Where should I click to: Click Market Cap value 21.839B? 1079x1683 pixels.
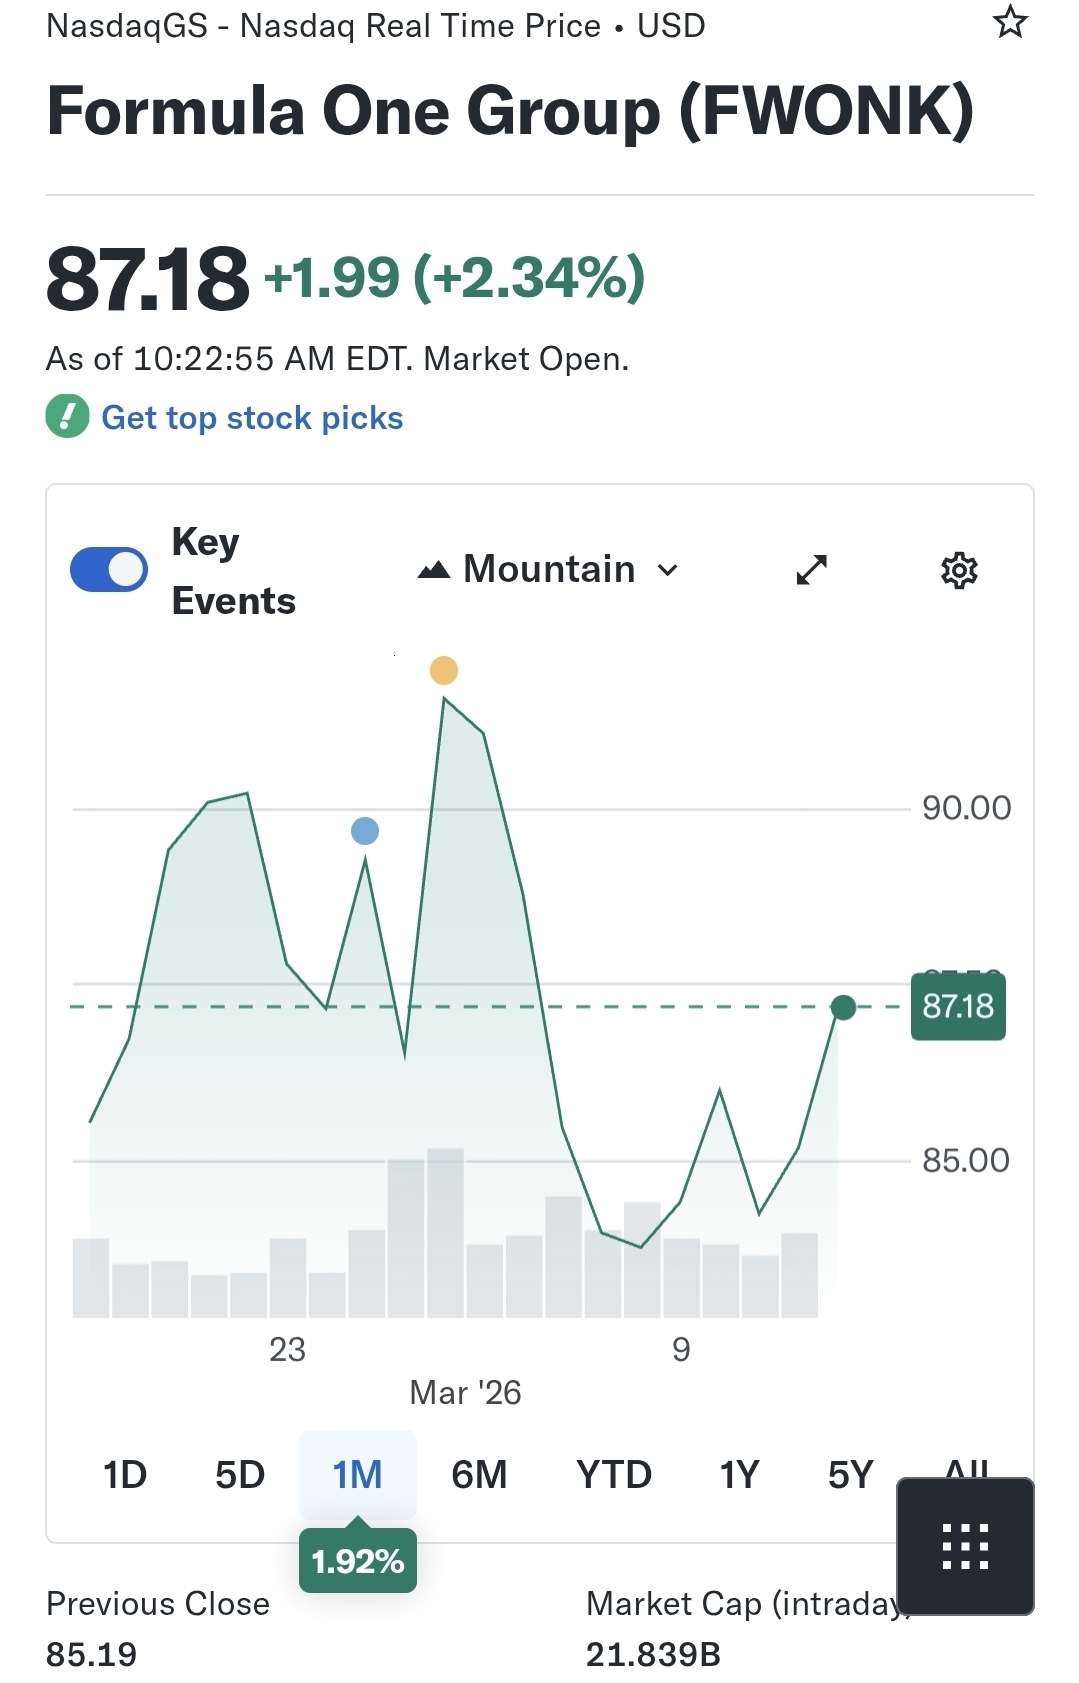[653, 1654]
